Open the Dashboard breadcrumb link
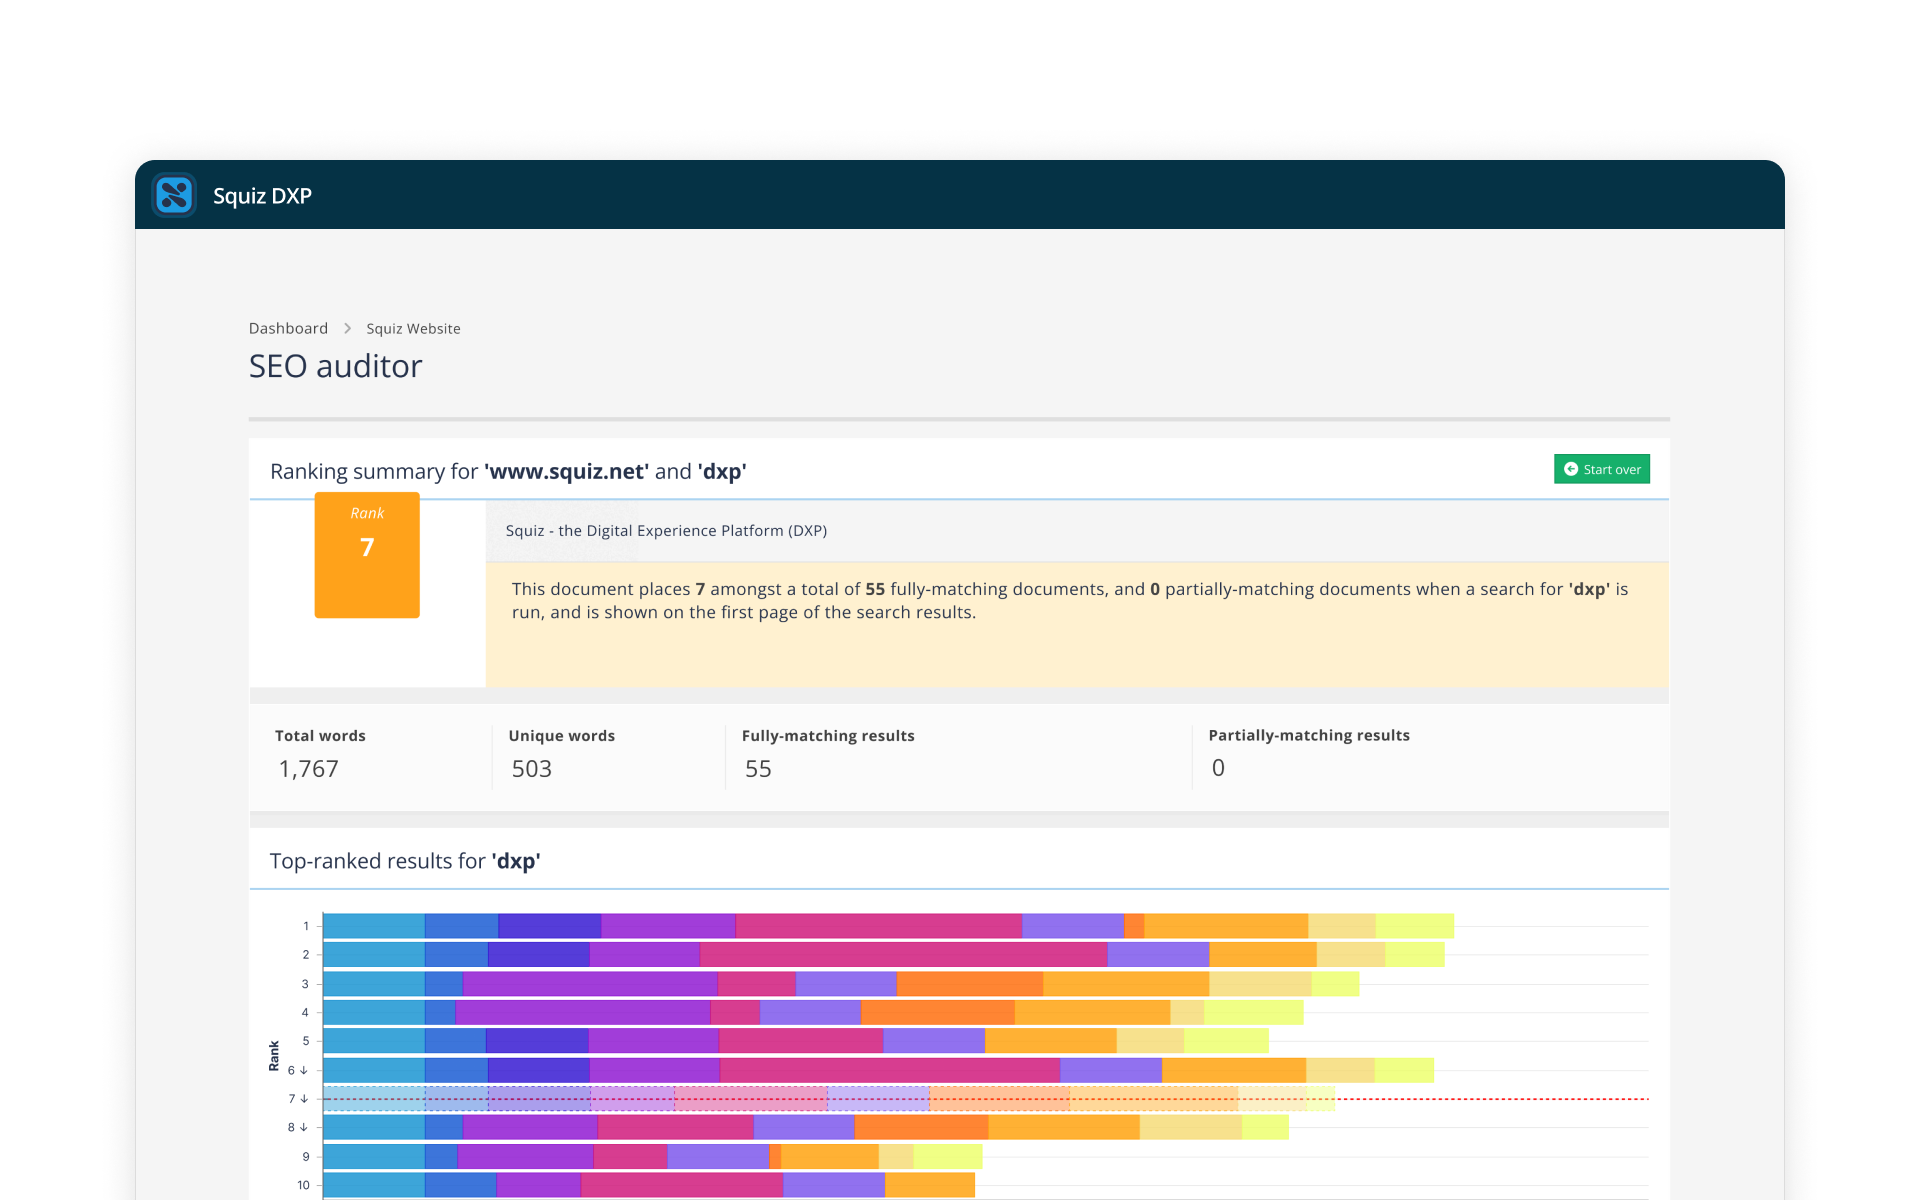Viewport: 1920px width, 1200px height. (288, 328)
